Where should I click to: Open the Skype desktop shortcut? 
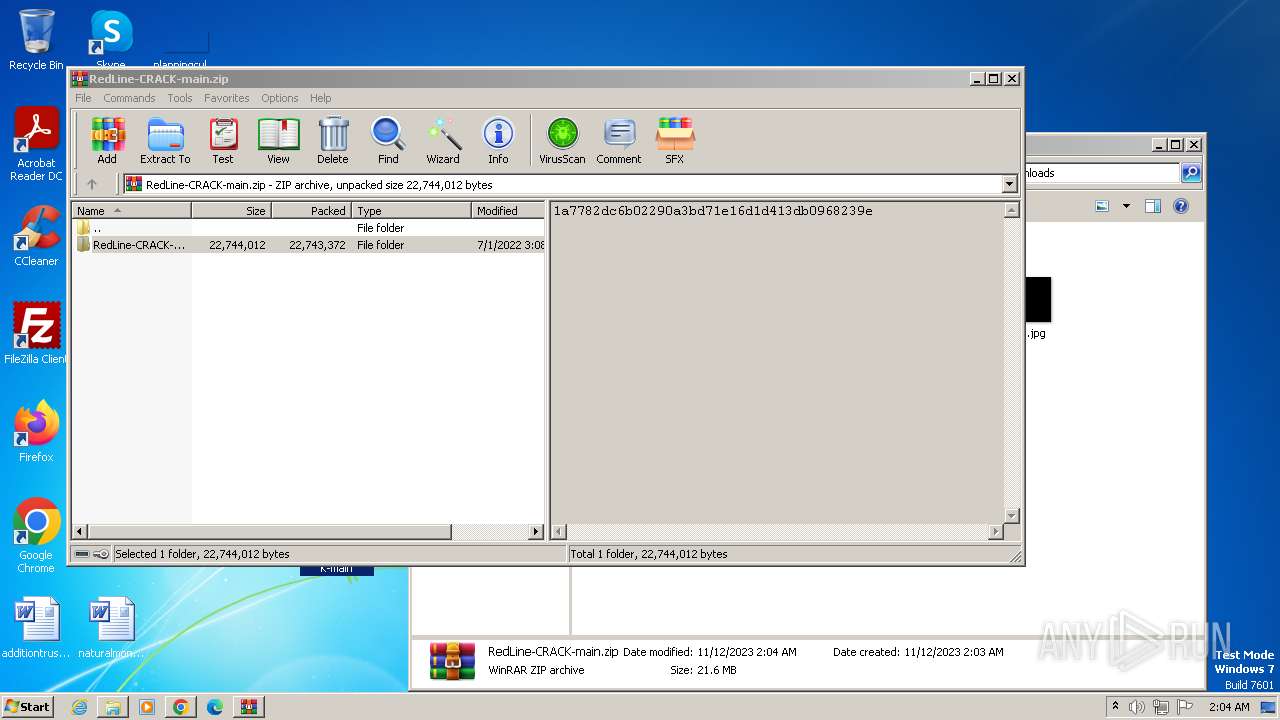click(x=110, y=40)
